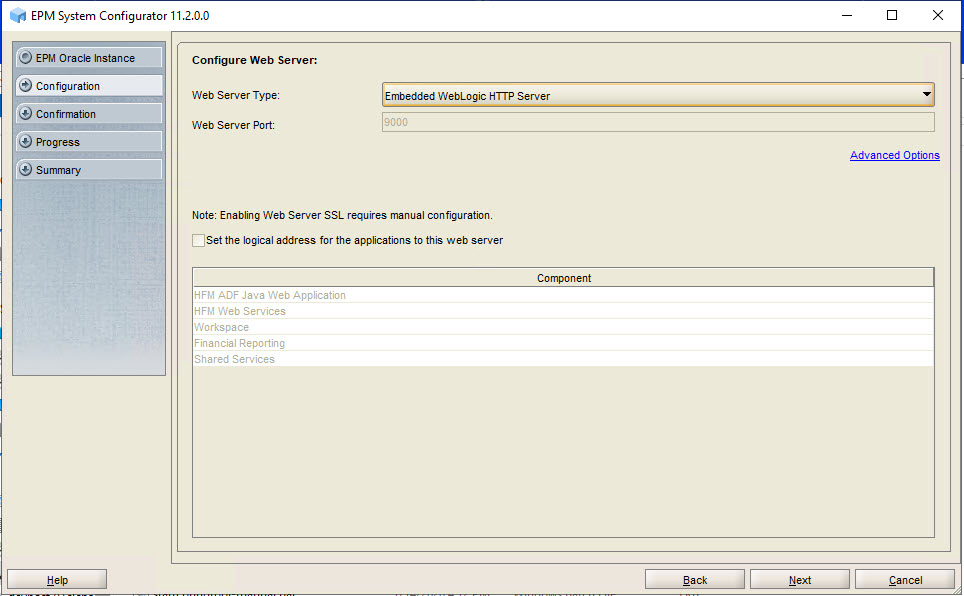Click the Configuration step arrow icon

[x=25, y=85]
